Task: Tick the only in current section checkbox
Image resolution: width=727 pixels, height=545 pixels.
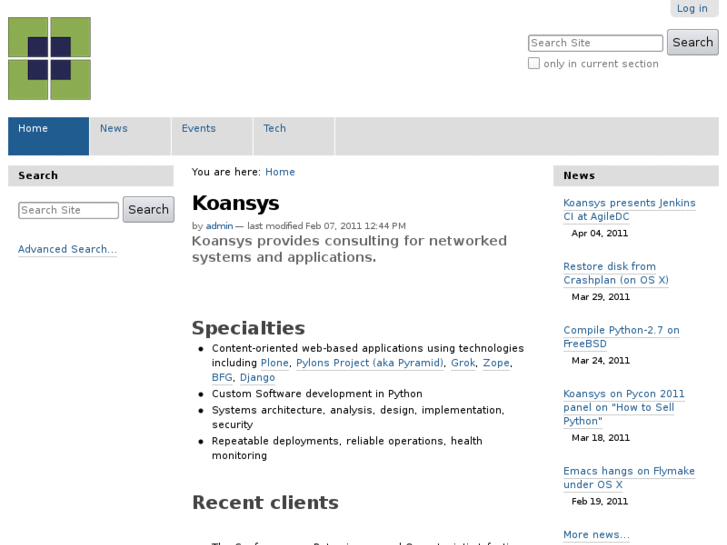Action: (534, 63)
